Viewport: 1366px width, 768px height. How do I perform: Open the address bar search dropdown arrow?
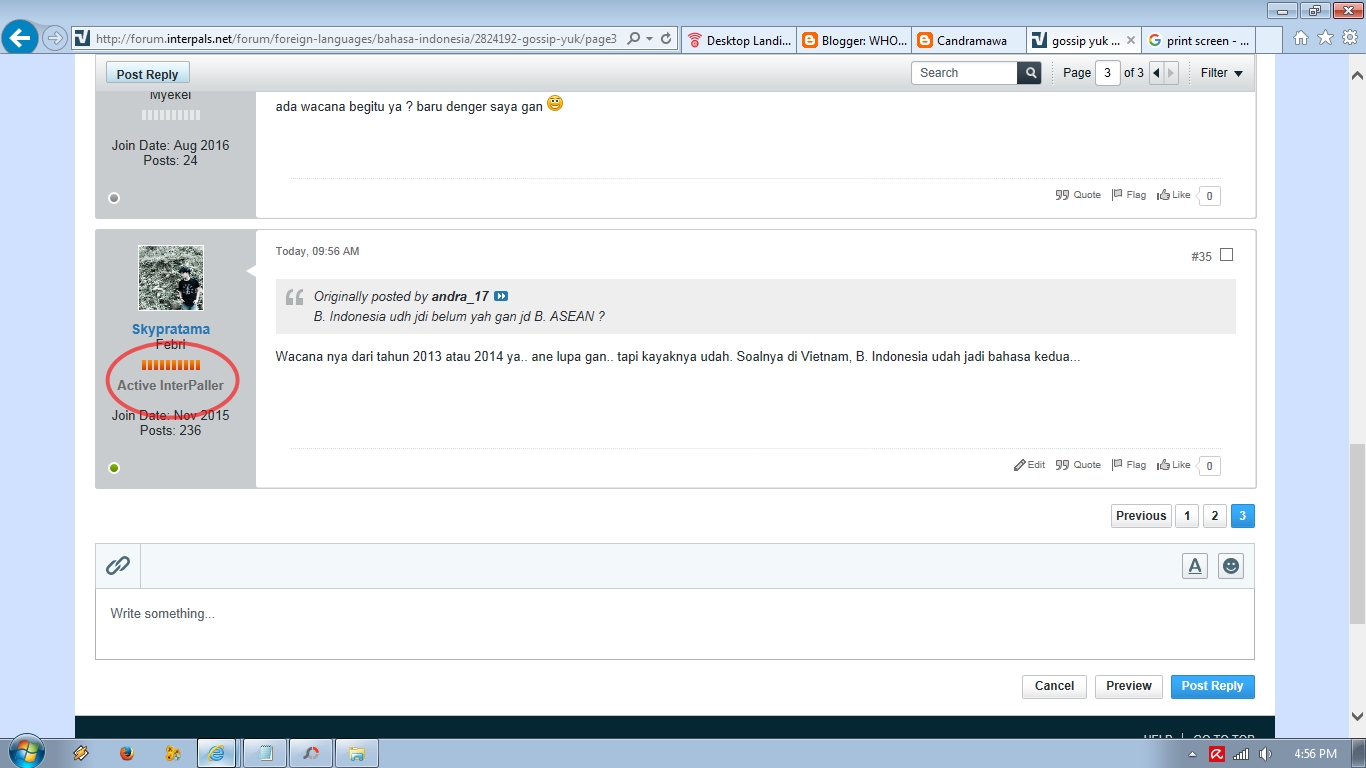(650, 39)
